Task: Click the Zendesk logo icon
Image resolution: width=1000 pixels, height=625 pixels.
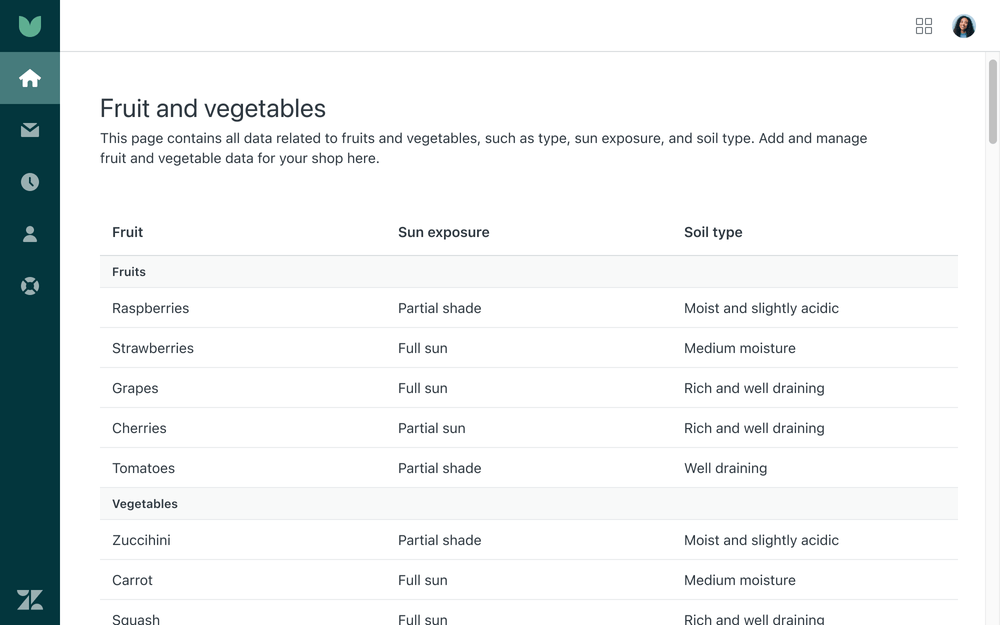Action: coord(30,599)
